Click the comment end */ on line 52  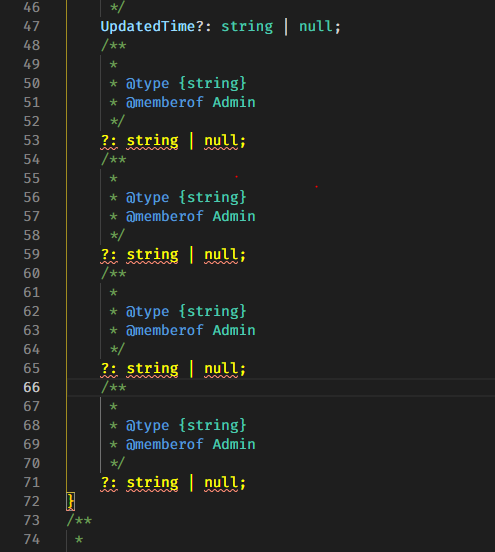coord(117,121)
